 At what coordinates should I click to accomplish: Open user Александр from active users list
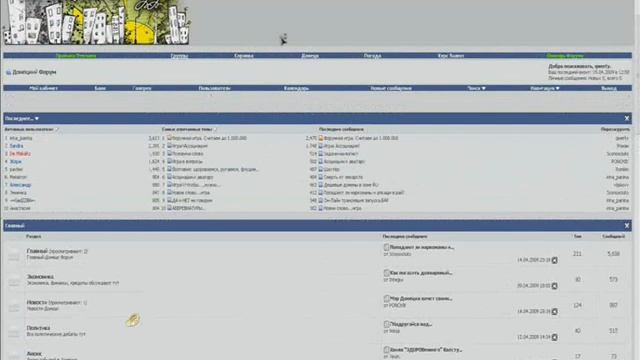click(20, 184)
